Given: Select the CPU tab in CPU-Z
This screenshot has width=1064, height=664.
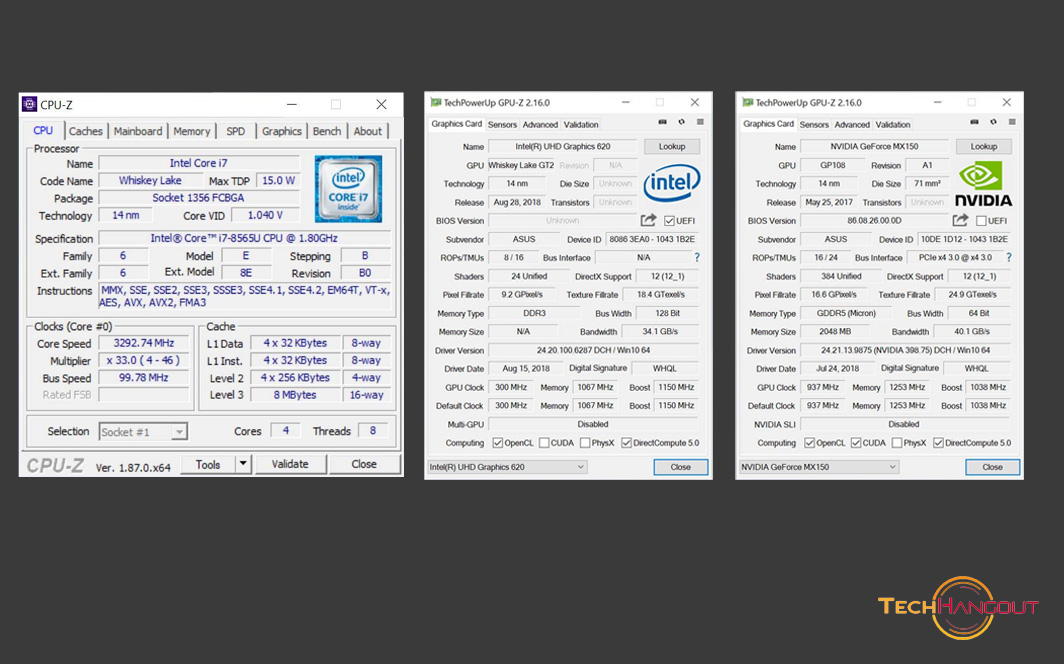Looking at the screenshot, I should 43,130.
